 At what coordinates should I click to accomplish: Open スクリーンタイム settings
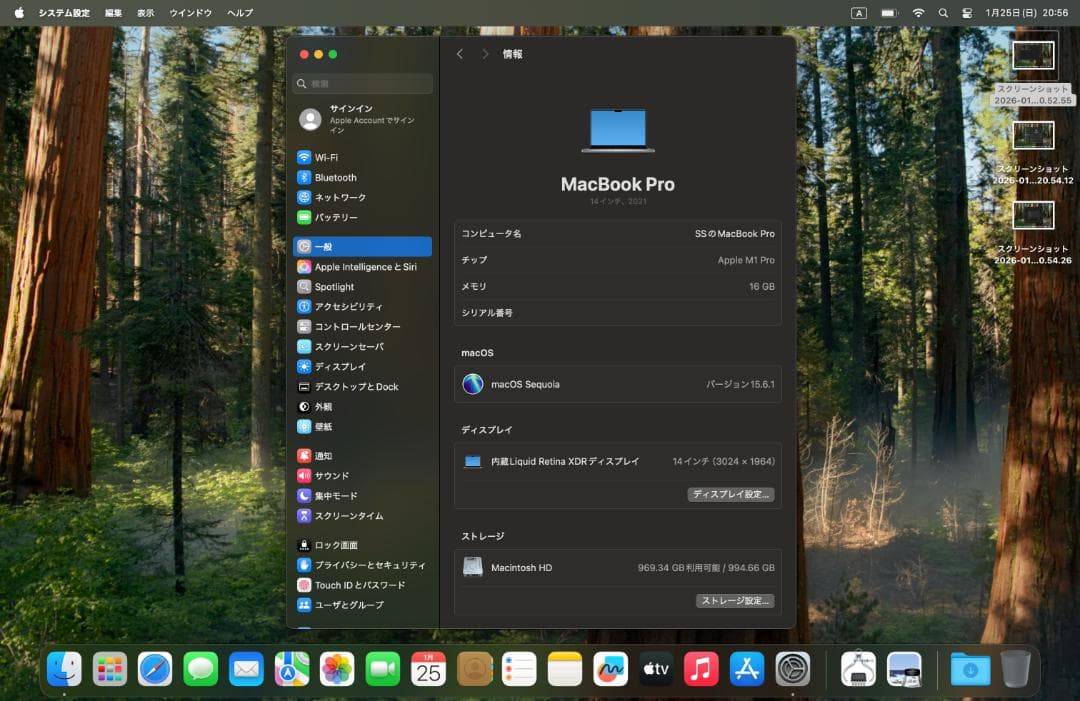[x=353, y=516]
